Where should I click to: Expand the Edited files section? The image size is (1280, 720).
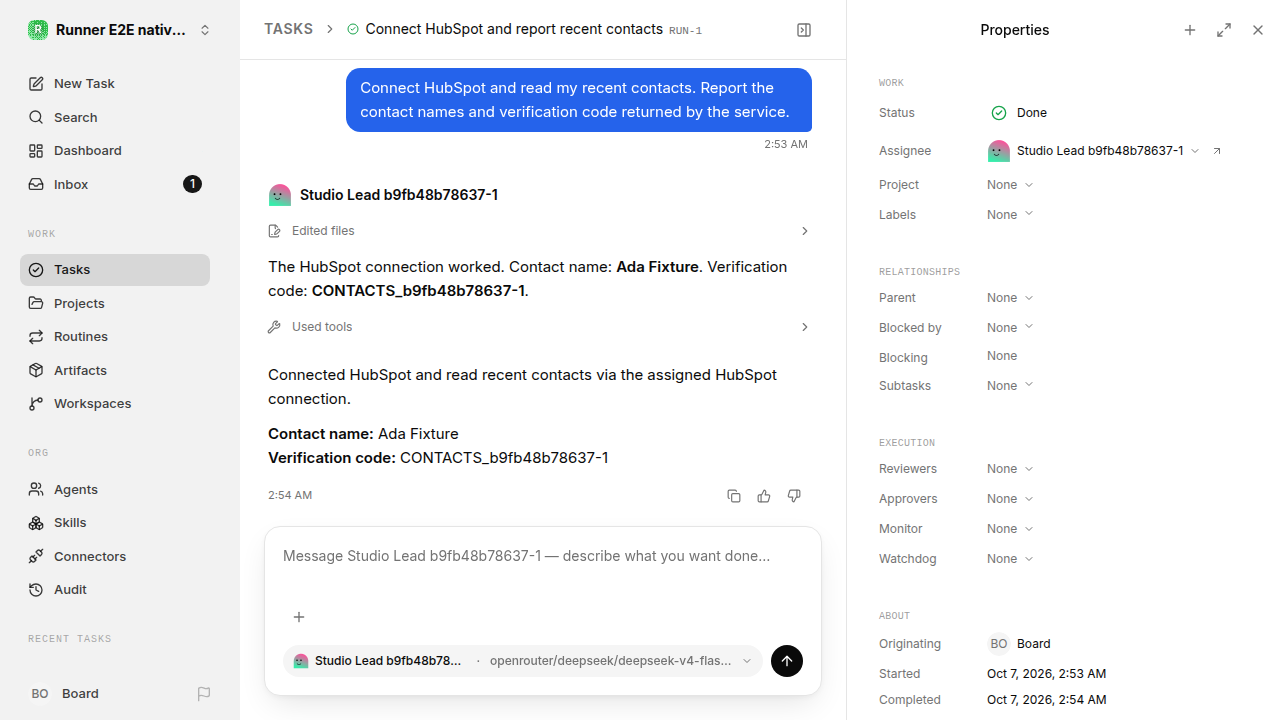click(x=539, y=231)
